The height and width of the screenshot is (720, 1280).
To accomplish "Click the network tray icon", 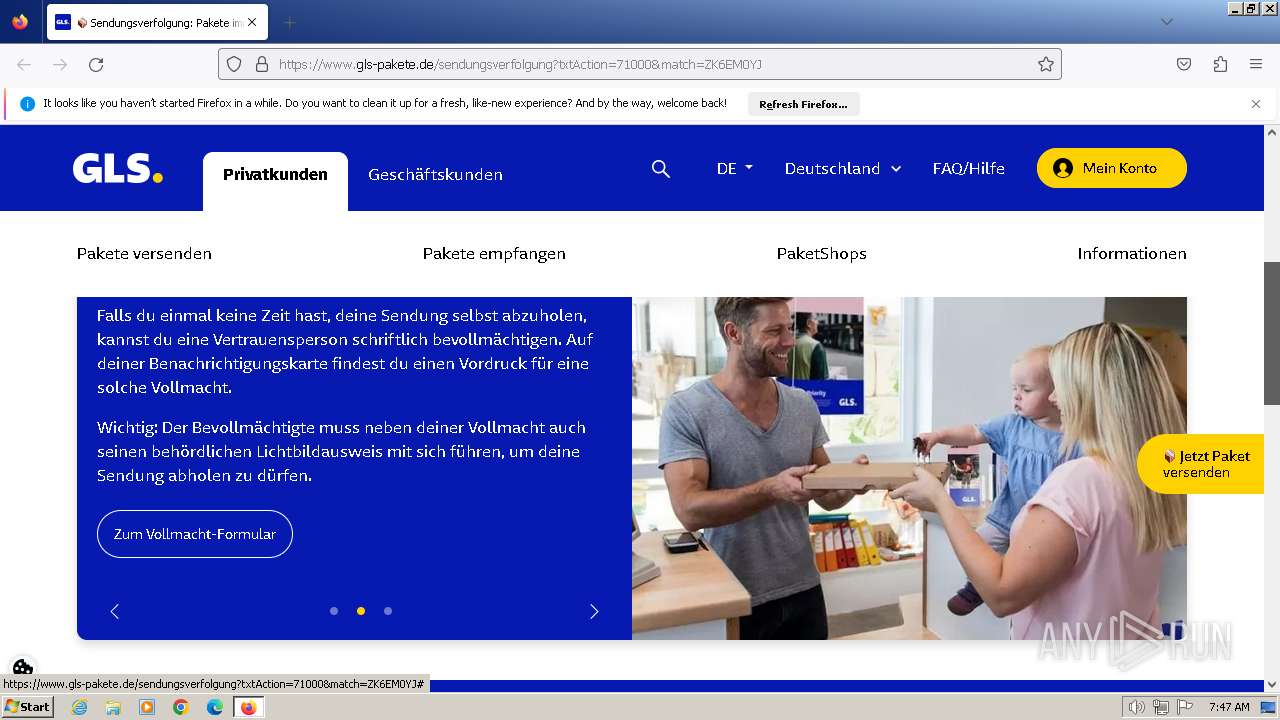I will (1161, 707).
